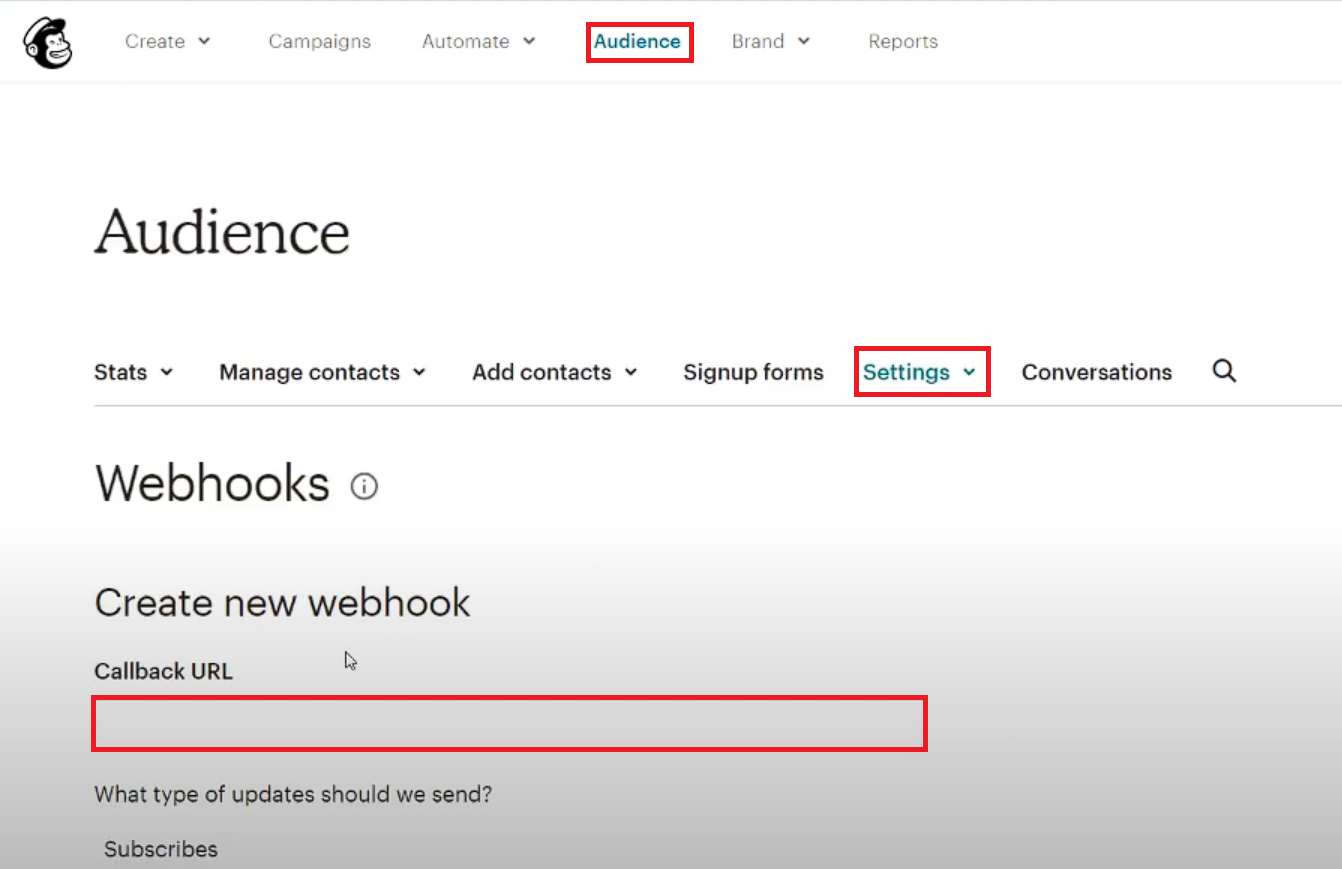1342x869 pixels.
Task: Focus the Callback URL input field
Action: click(x=509, y=724)
